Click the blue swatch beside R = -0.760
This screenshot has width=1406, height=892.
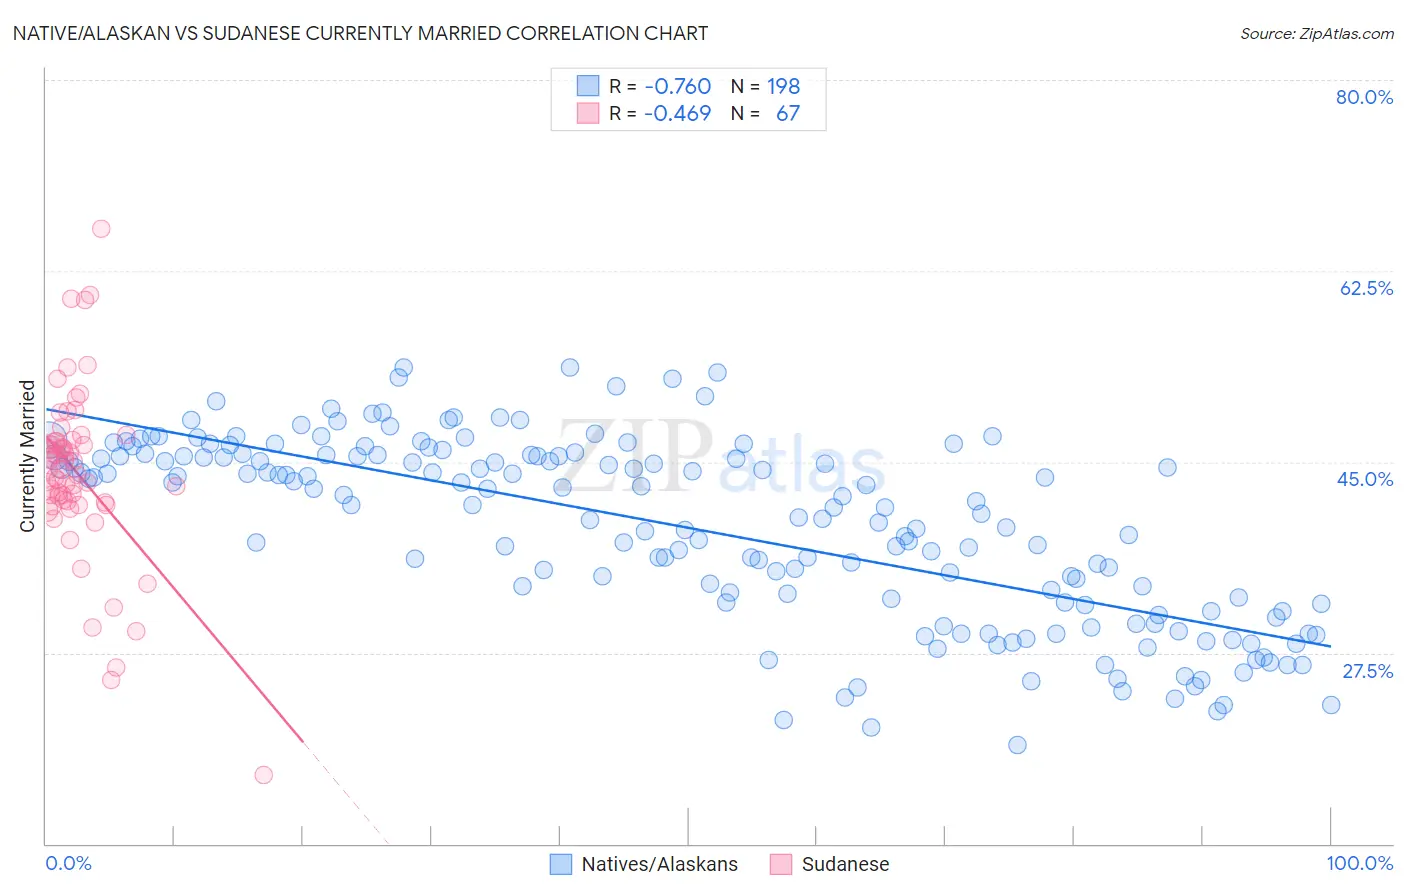click(587, 86)
